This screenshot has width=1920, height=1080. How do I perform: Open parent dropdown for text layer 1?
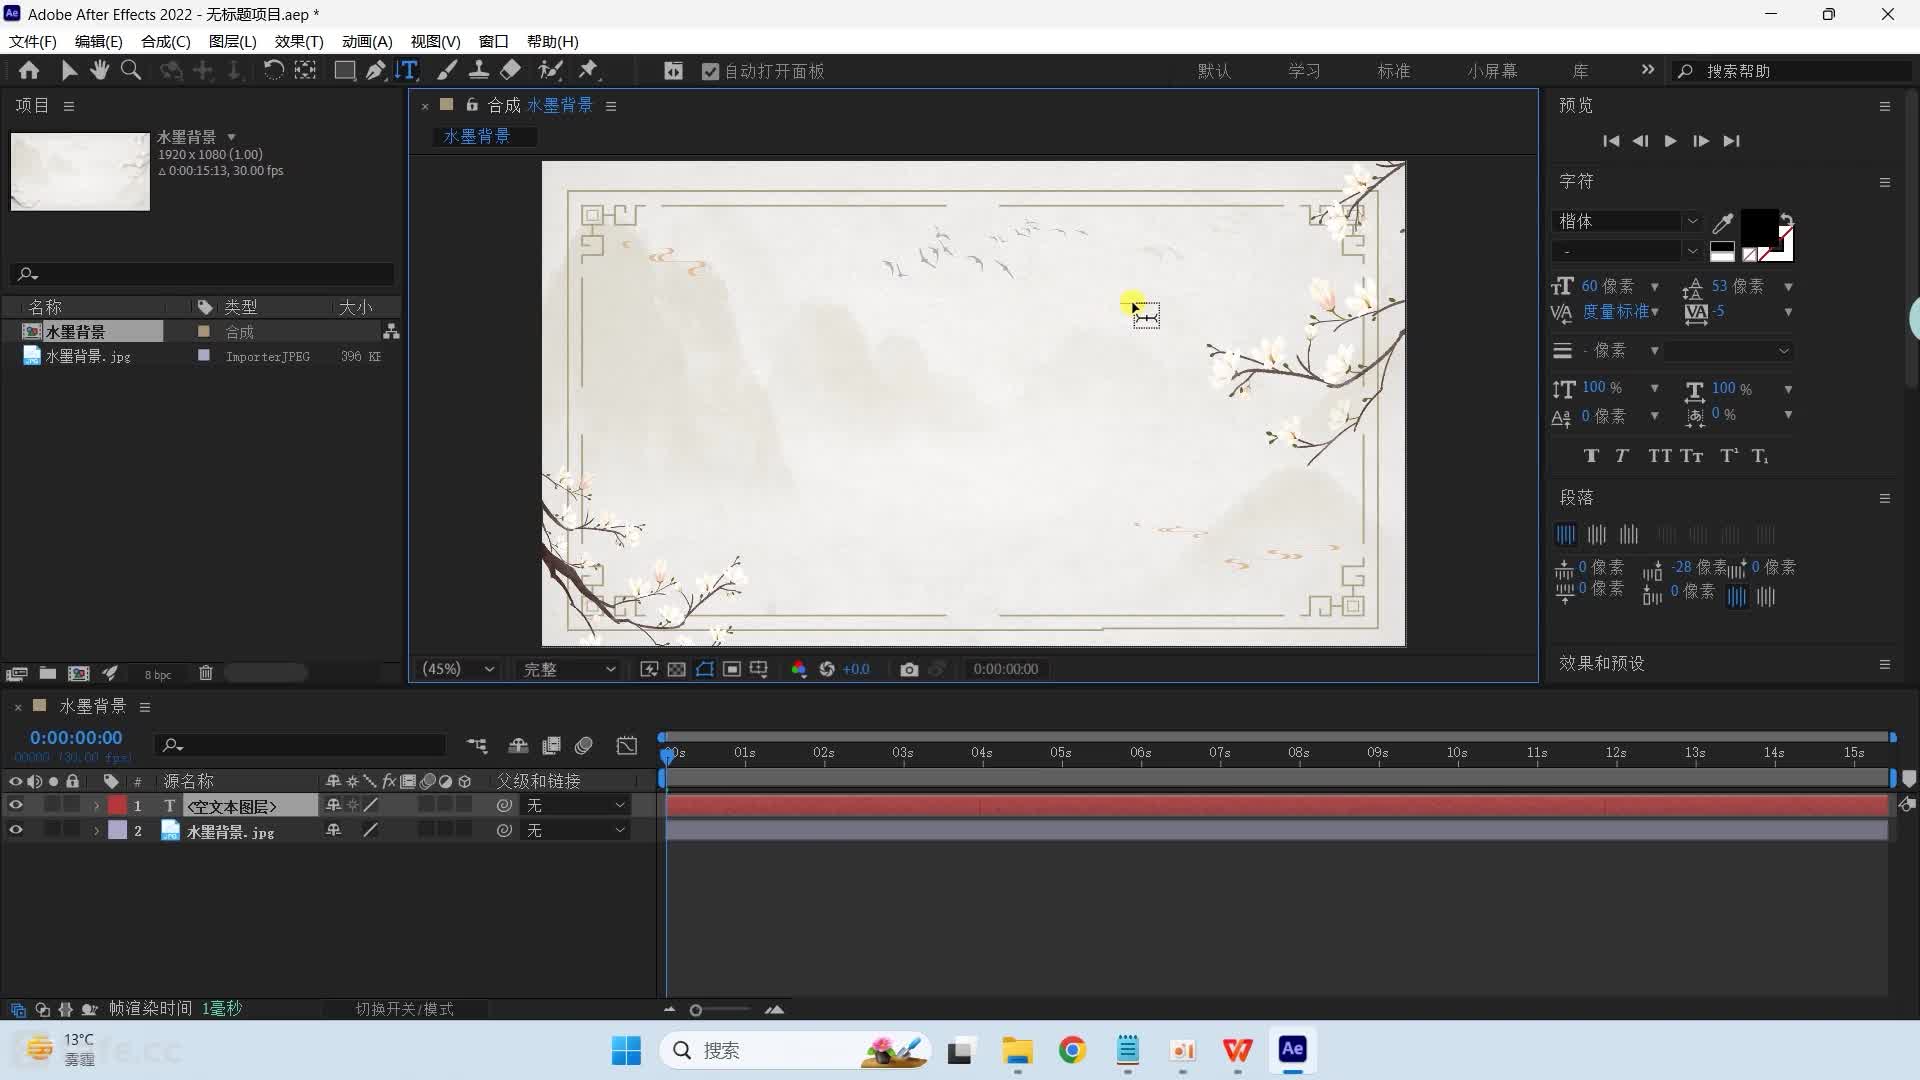tap(575, 805)
